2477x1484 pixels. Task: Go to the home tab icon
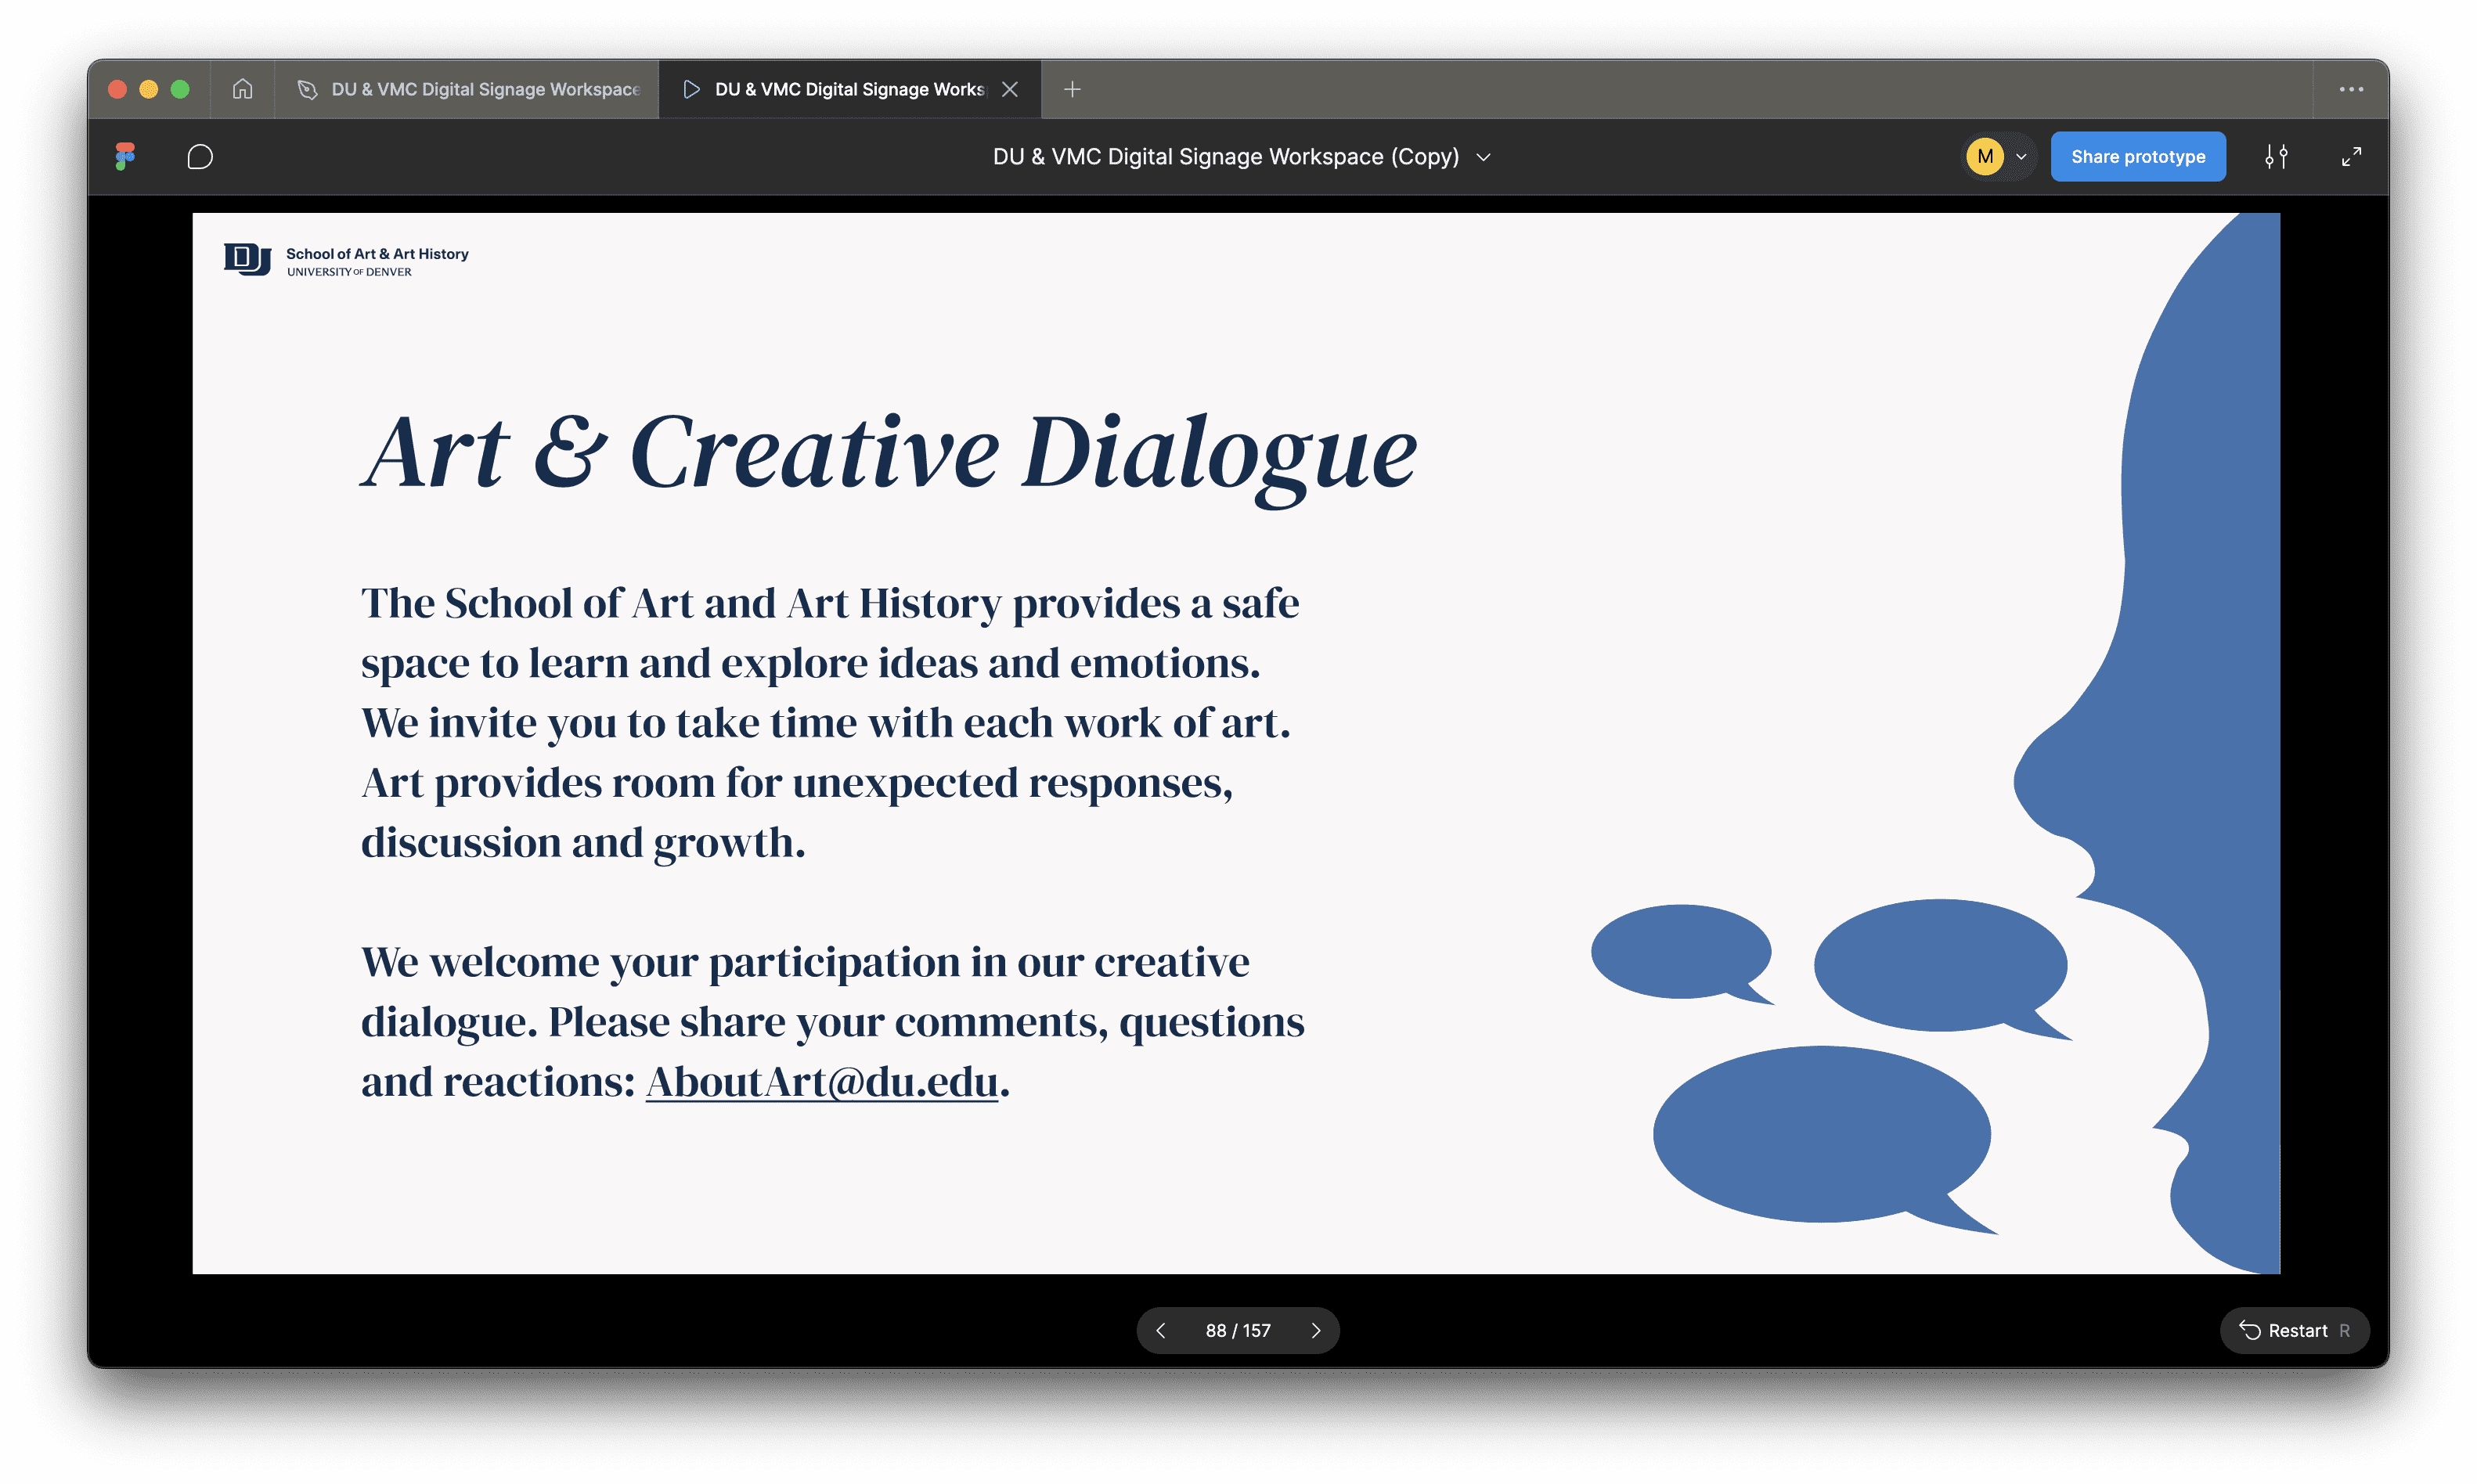[242, 89]
